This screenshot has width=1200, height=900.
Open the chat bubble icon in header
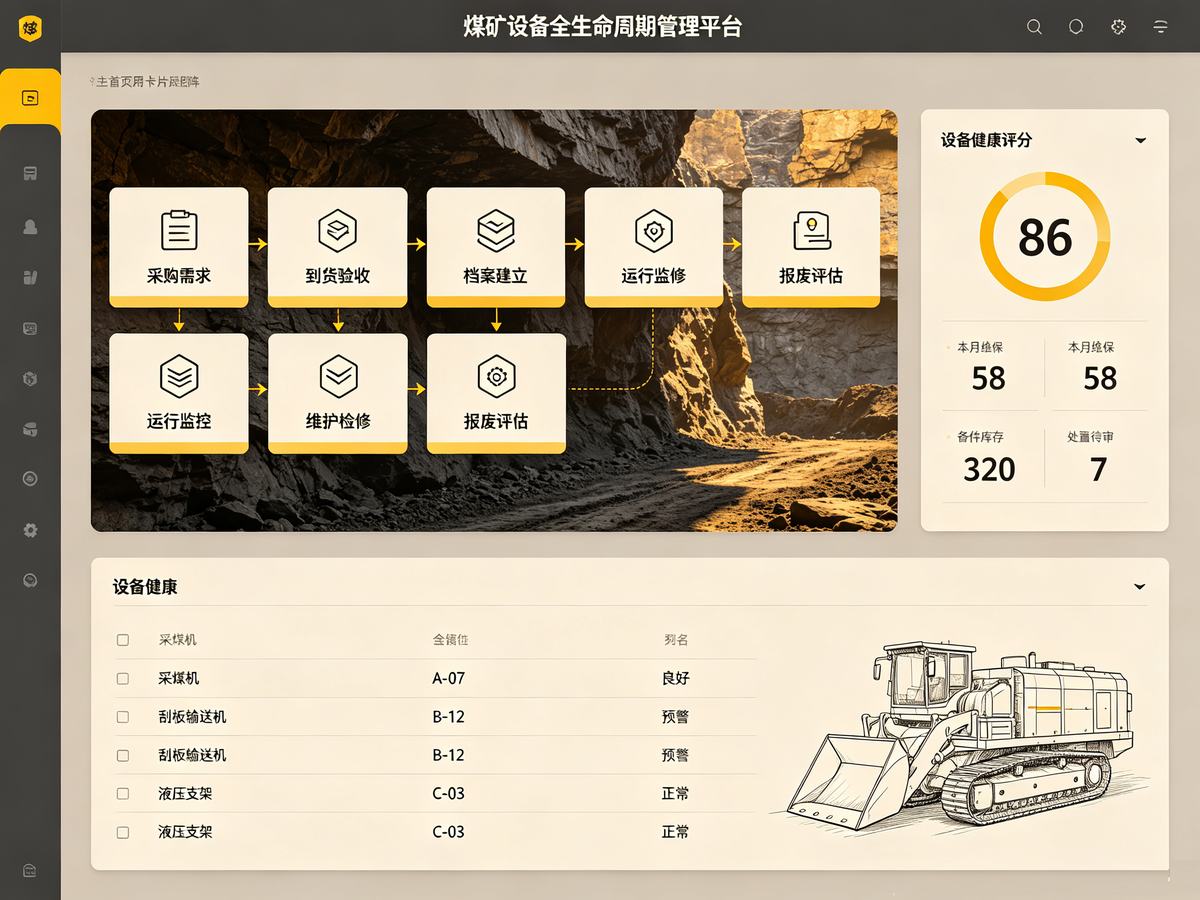pyautogui.click(x=1076, y=27)
